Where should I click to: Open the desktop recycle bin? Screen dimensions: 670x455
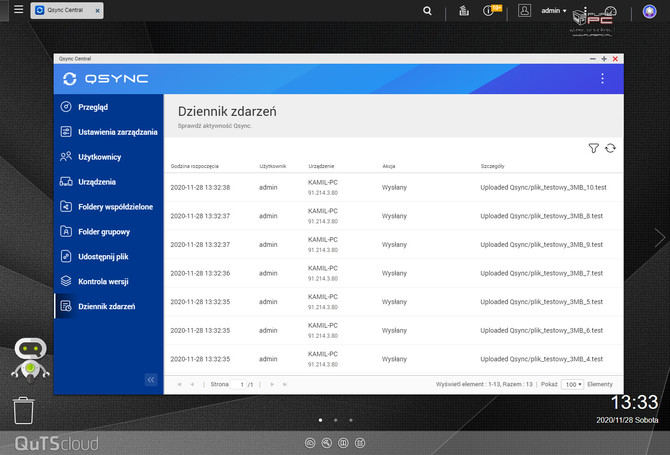(23, 411)
